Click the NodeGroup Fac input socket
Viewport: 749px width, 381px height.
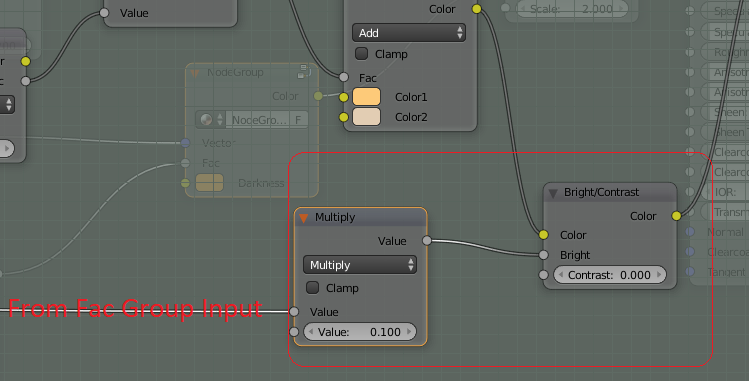[186, 163]
